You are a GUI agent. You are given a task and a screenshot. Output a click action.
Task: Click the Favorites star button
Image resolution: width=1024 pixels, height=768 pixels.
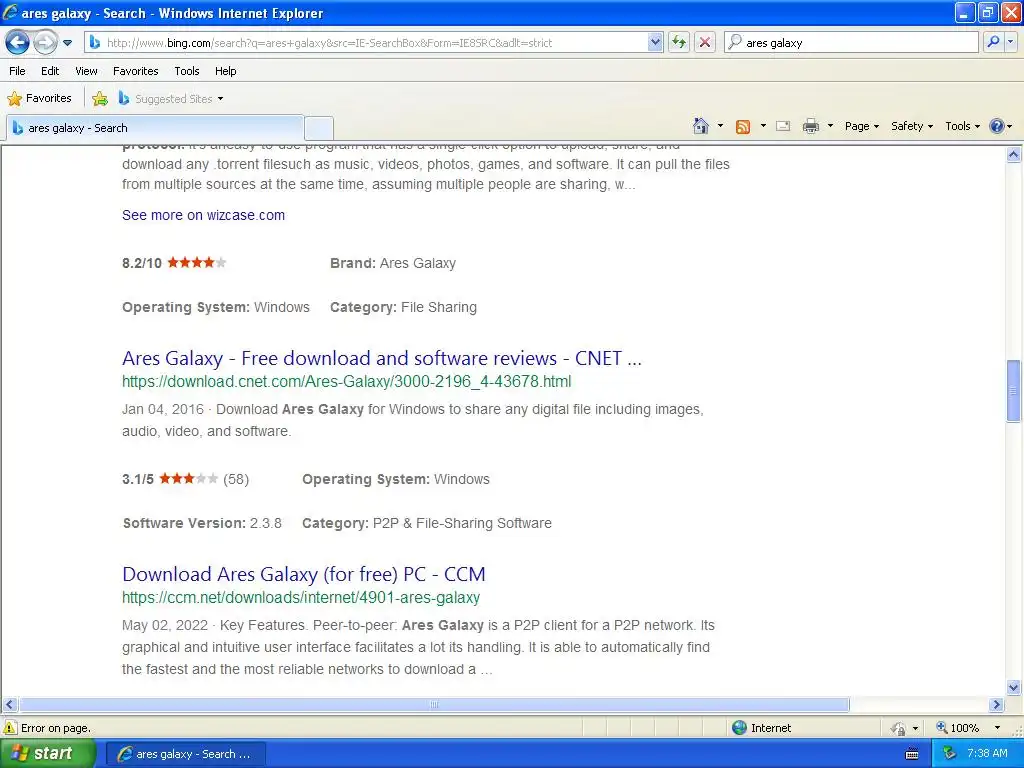click(x=39, y=99)
